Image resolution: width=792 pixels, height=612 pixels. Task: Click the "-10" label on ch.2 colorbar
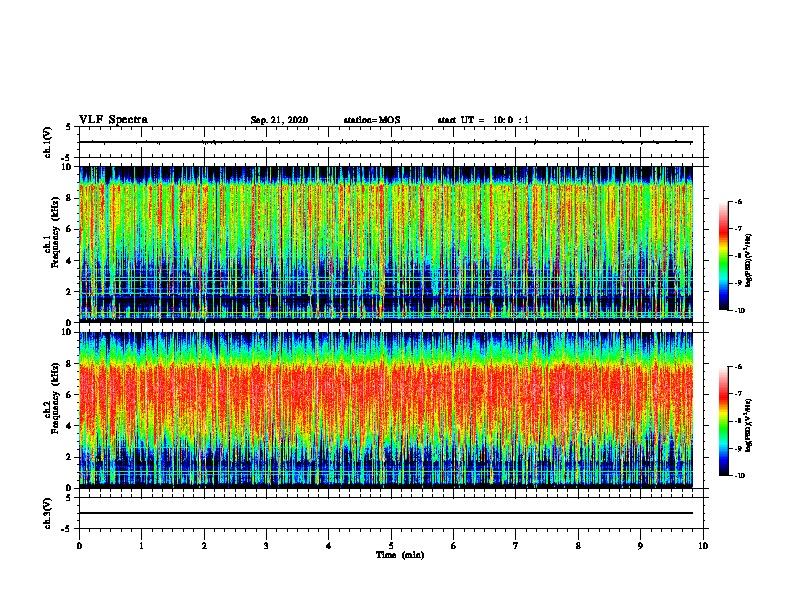click(x=739, y=476)
